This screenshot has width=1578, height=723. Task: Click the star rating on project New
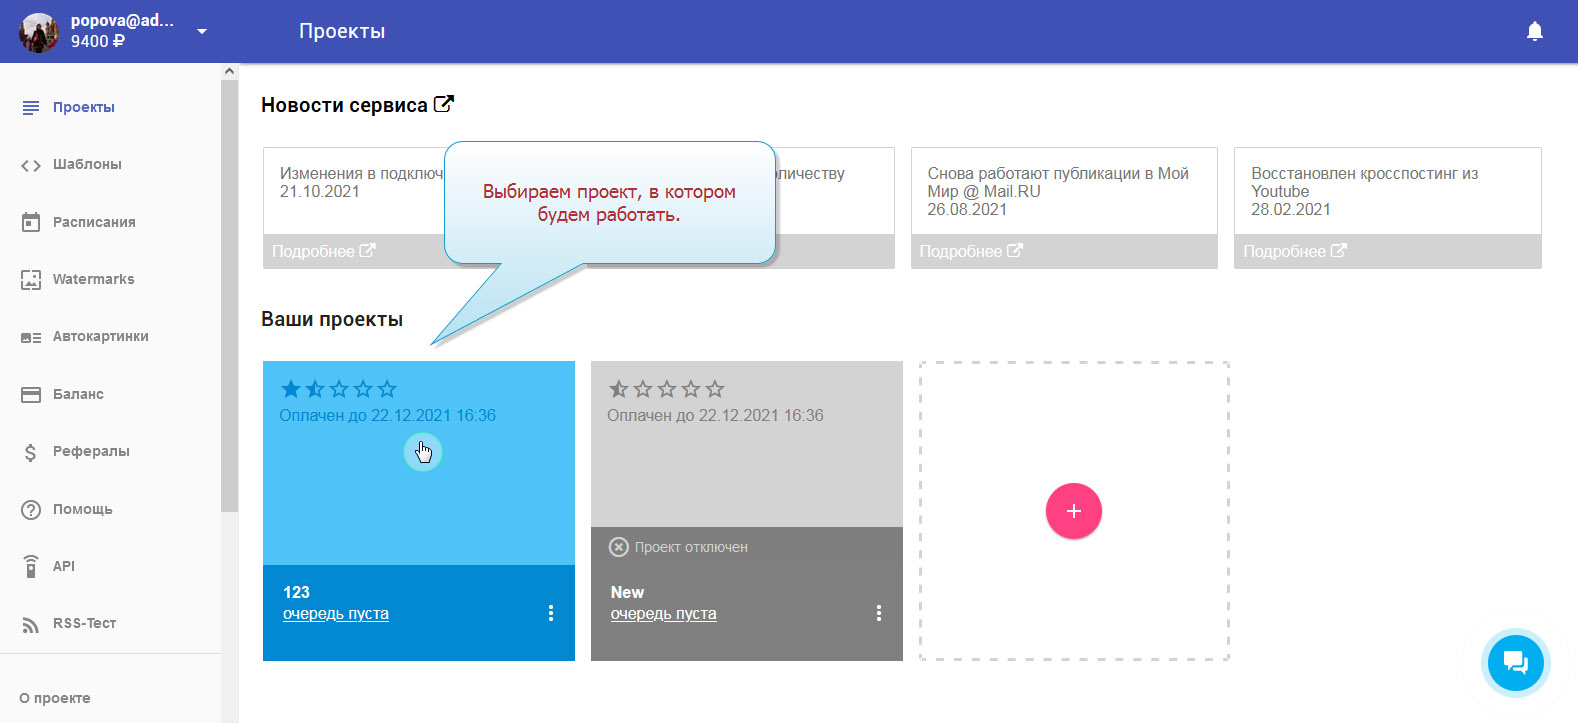(666, 389)
